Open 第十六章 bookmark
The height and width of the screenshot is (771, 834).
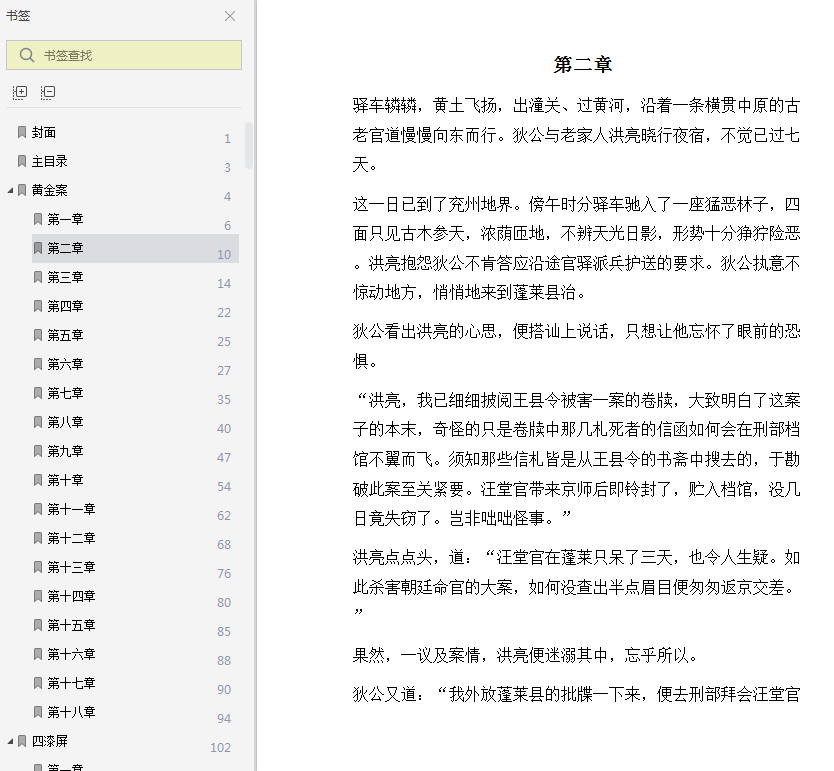coord(71,654)
